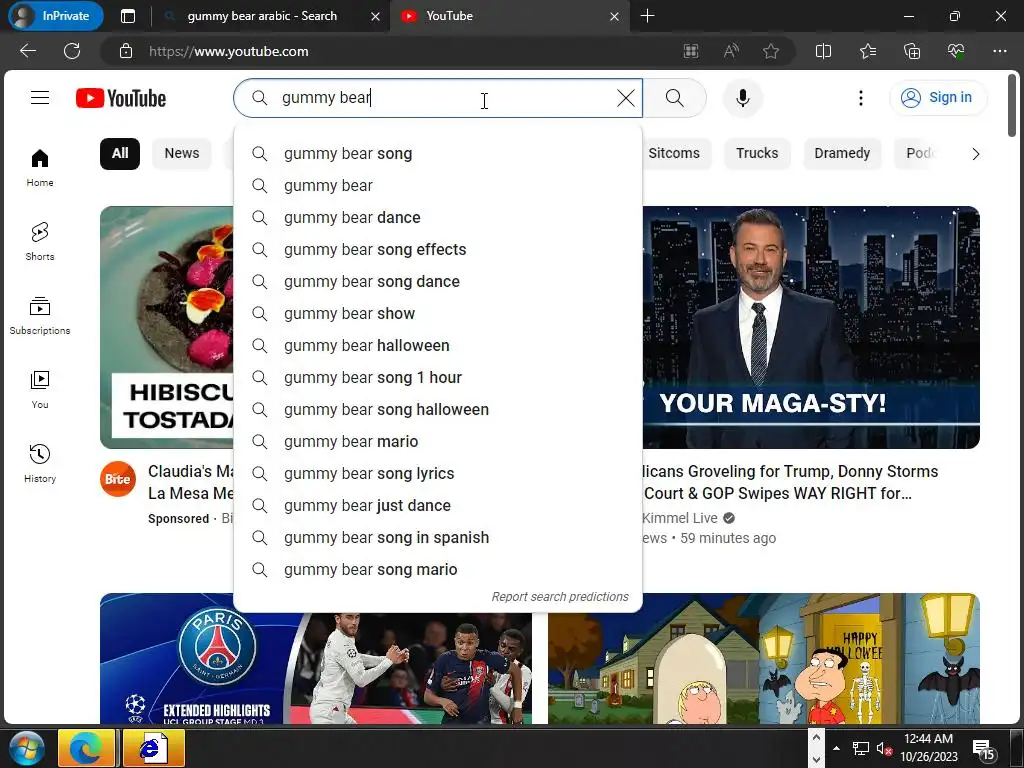
Task: Choose suggestion gummy bear song dance
Action: [438, 281]
